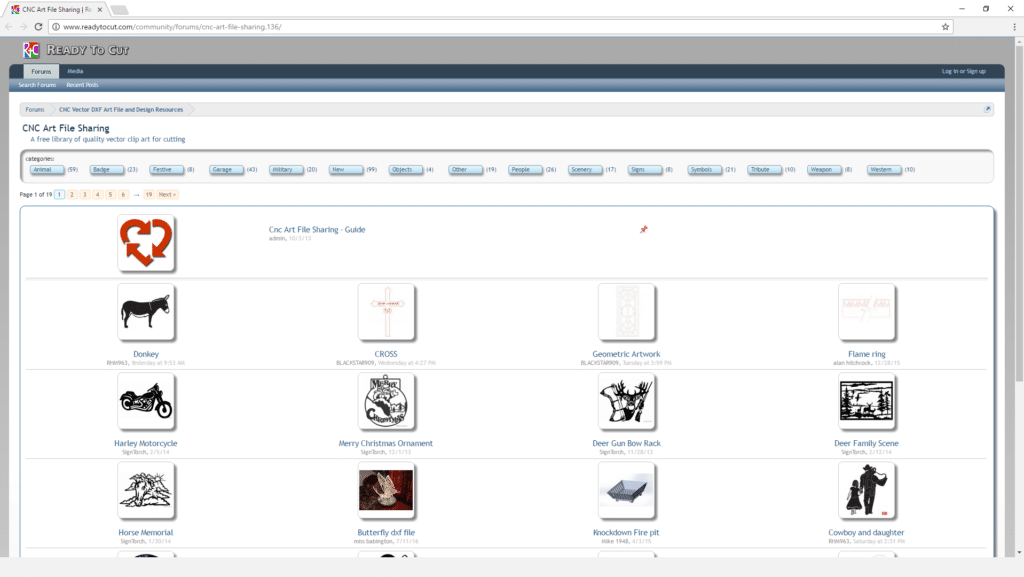Image resolution: width=1024 pixels, height=577 pixels.
Task: Select the Forums tab
Action: tap(41, 71)
